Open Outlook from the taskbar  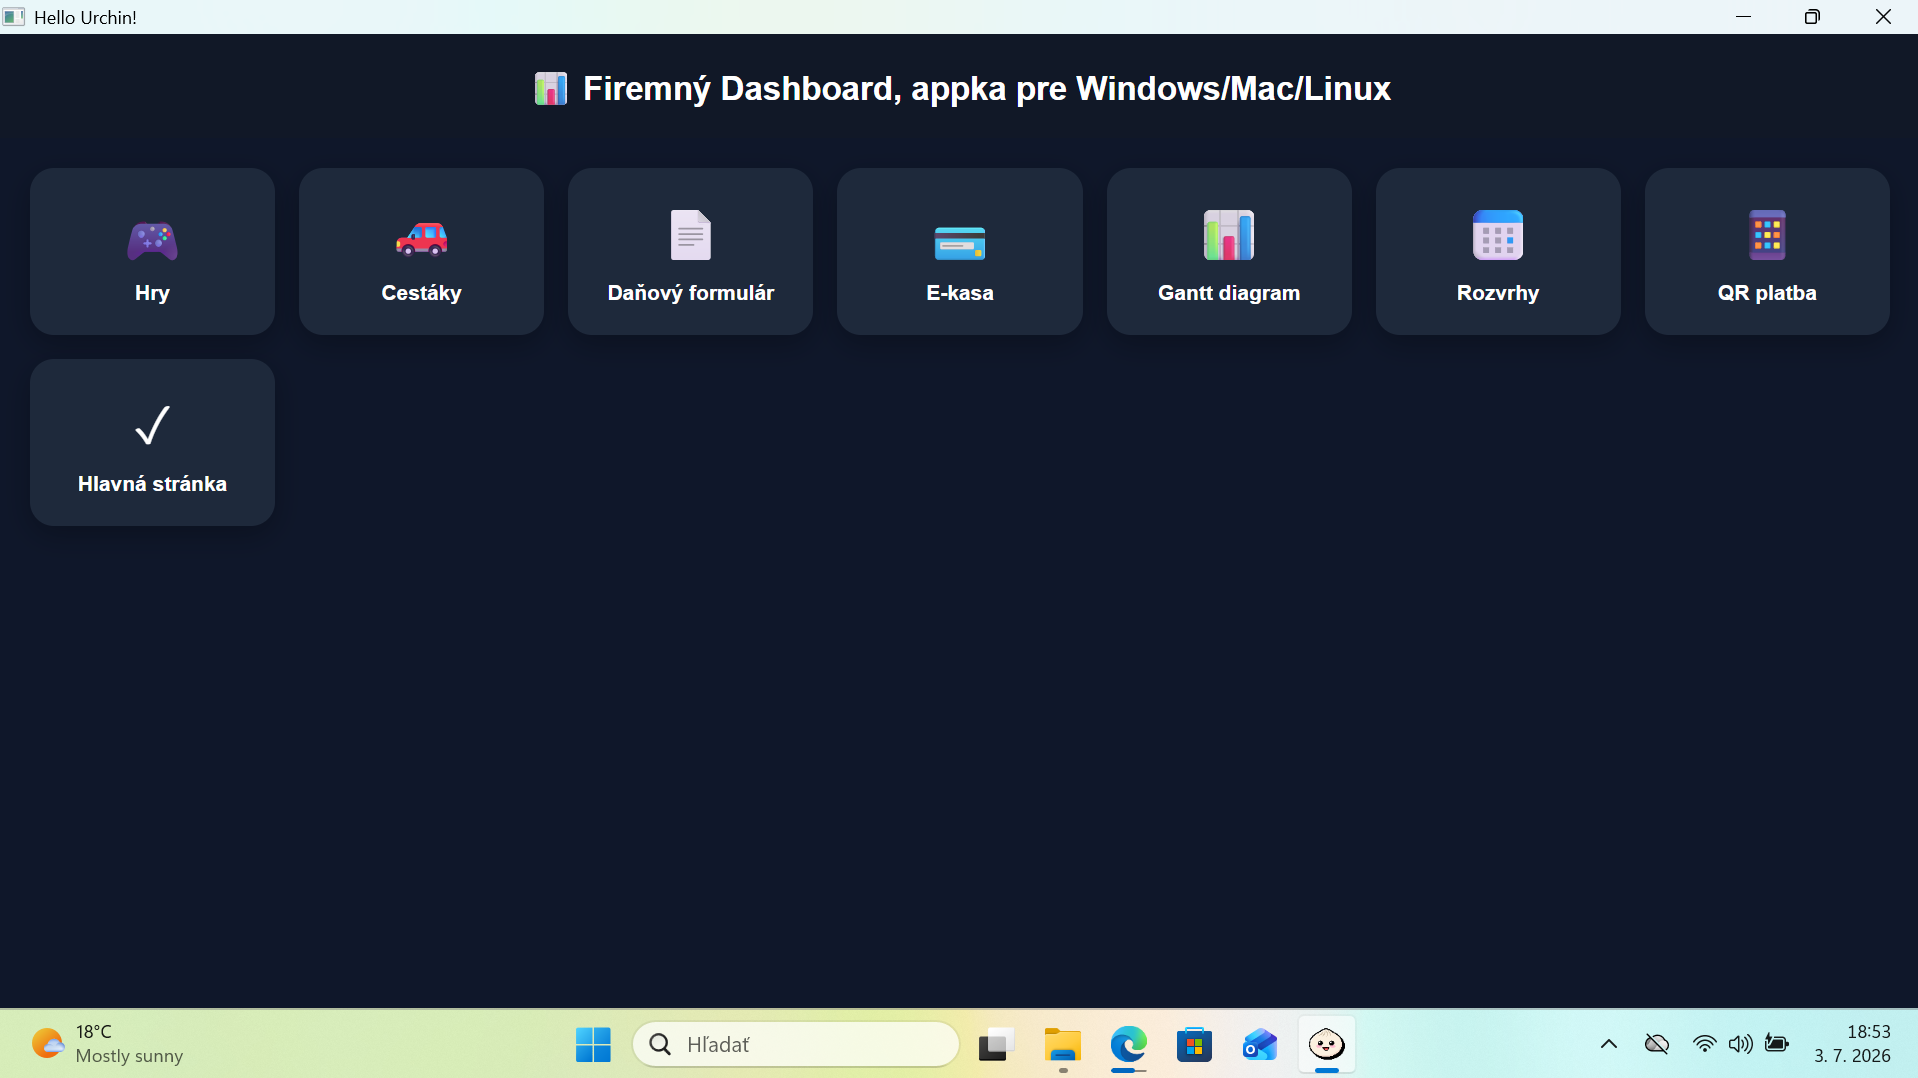point(1260,1044)
